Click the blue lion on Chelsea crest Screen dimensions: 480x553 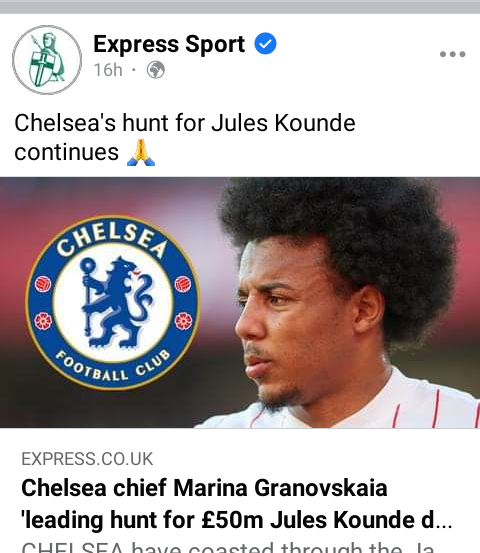coord(115,303)
